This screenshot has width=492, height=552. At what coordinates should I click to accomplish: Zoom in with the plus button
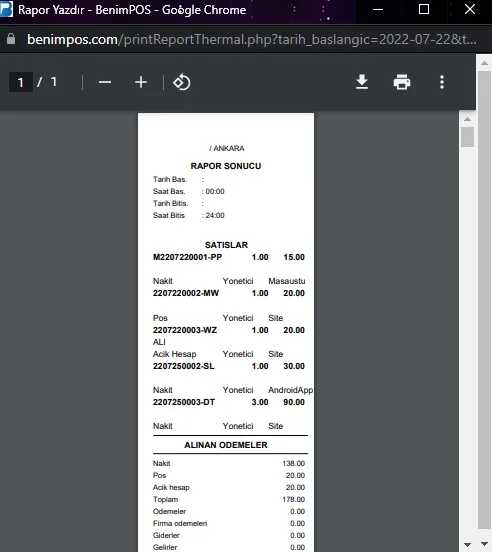(141, 82)
